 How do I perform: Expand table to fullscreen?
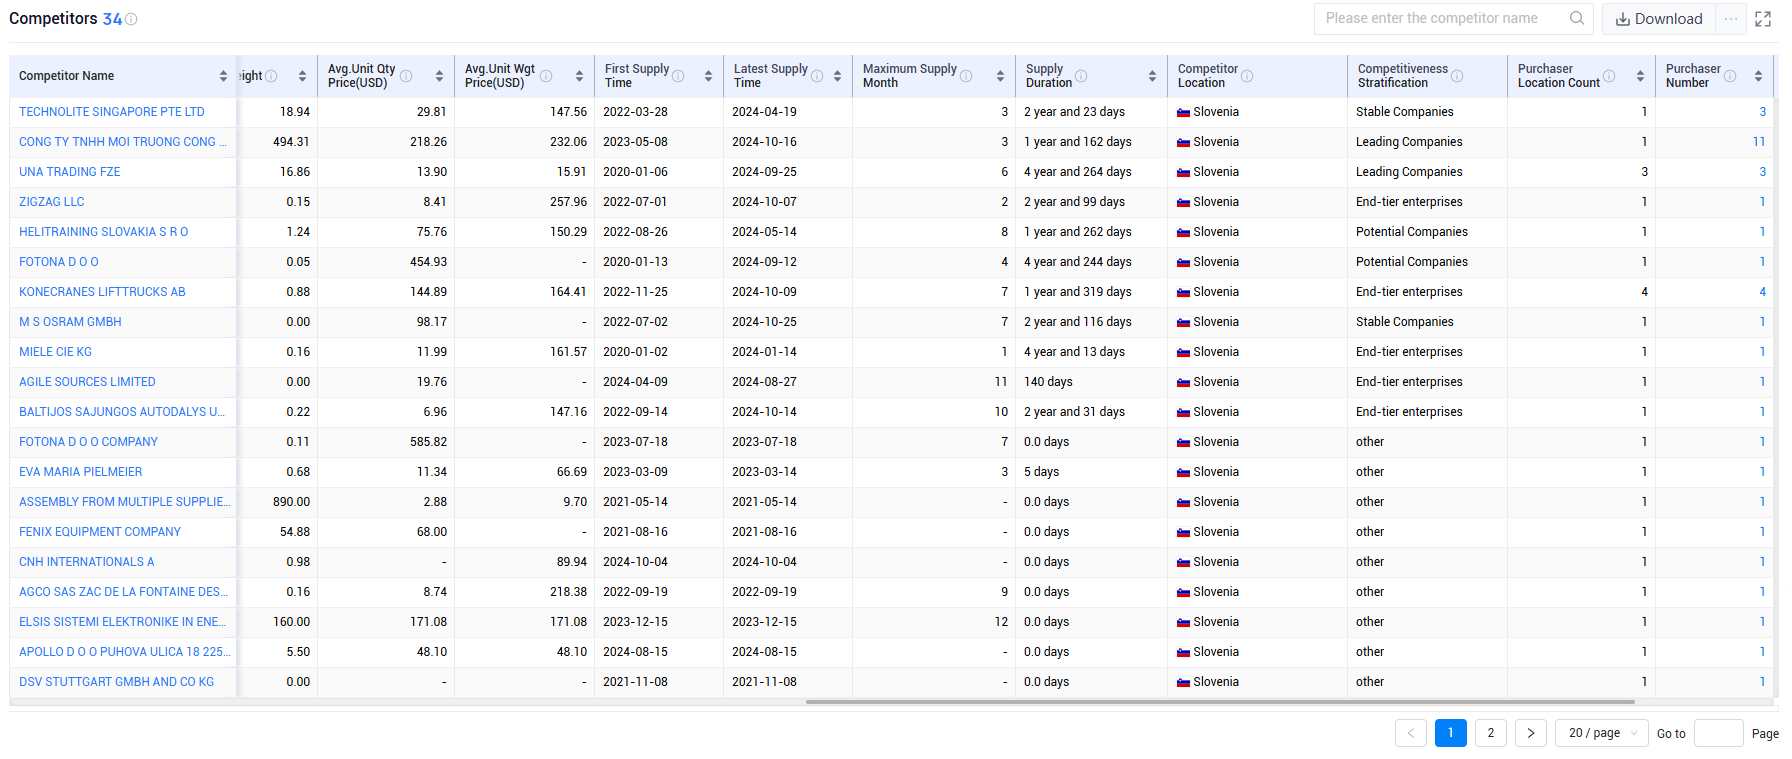click(x=1763, y=19)
